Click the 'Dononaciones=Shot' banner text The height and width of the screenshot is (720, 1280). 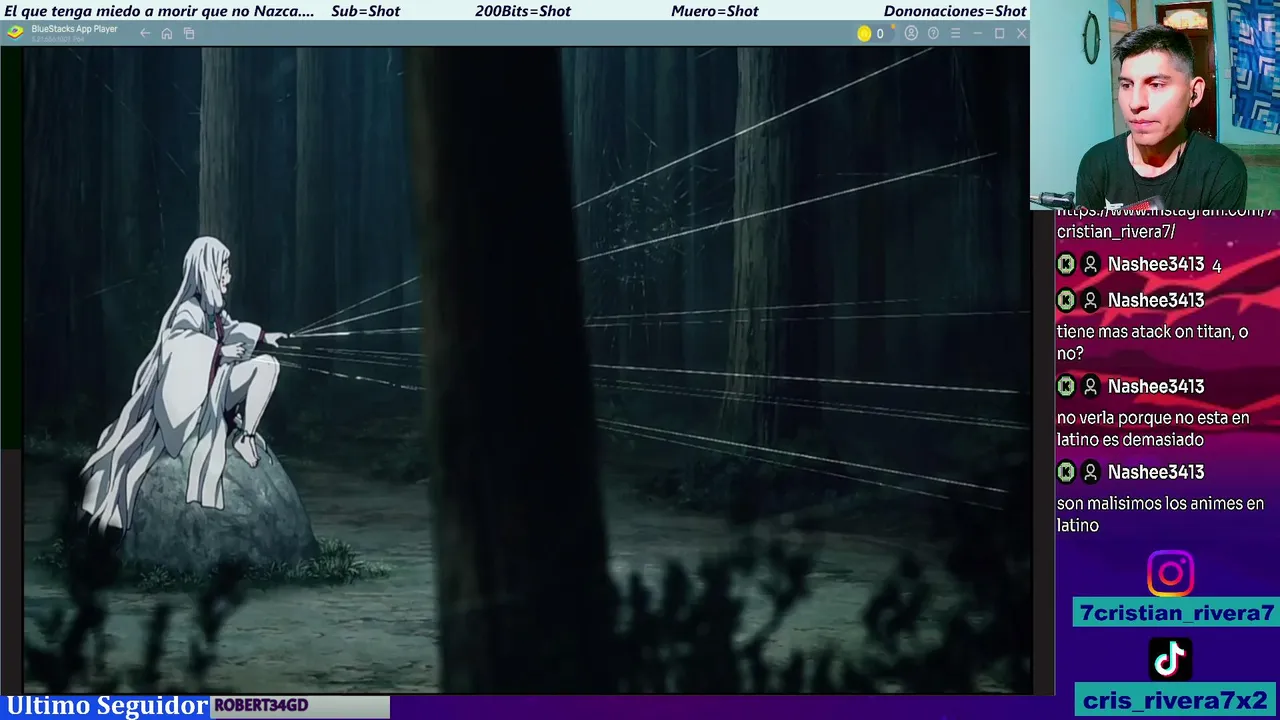tap(955, 11)
